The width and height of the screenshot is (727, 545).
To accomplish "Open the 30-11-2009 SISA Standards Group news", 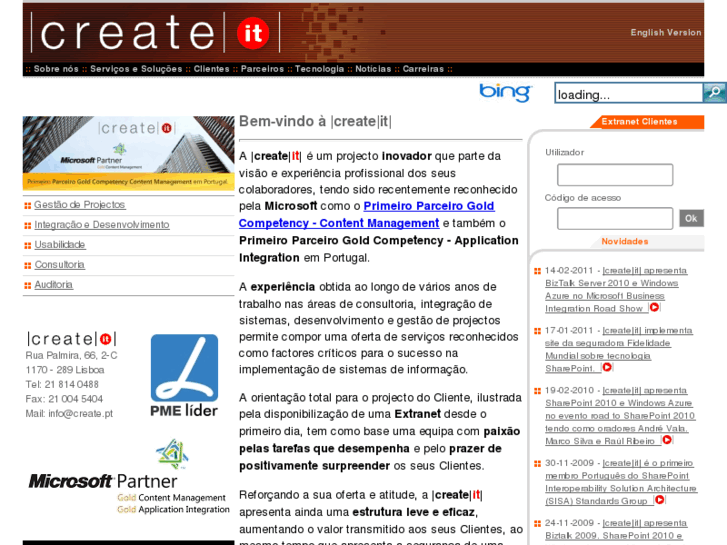I will click(x=621, y=482).
